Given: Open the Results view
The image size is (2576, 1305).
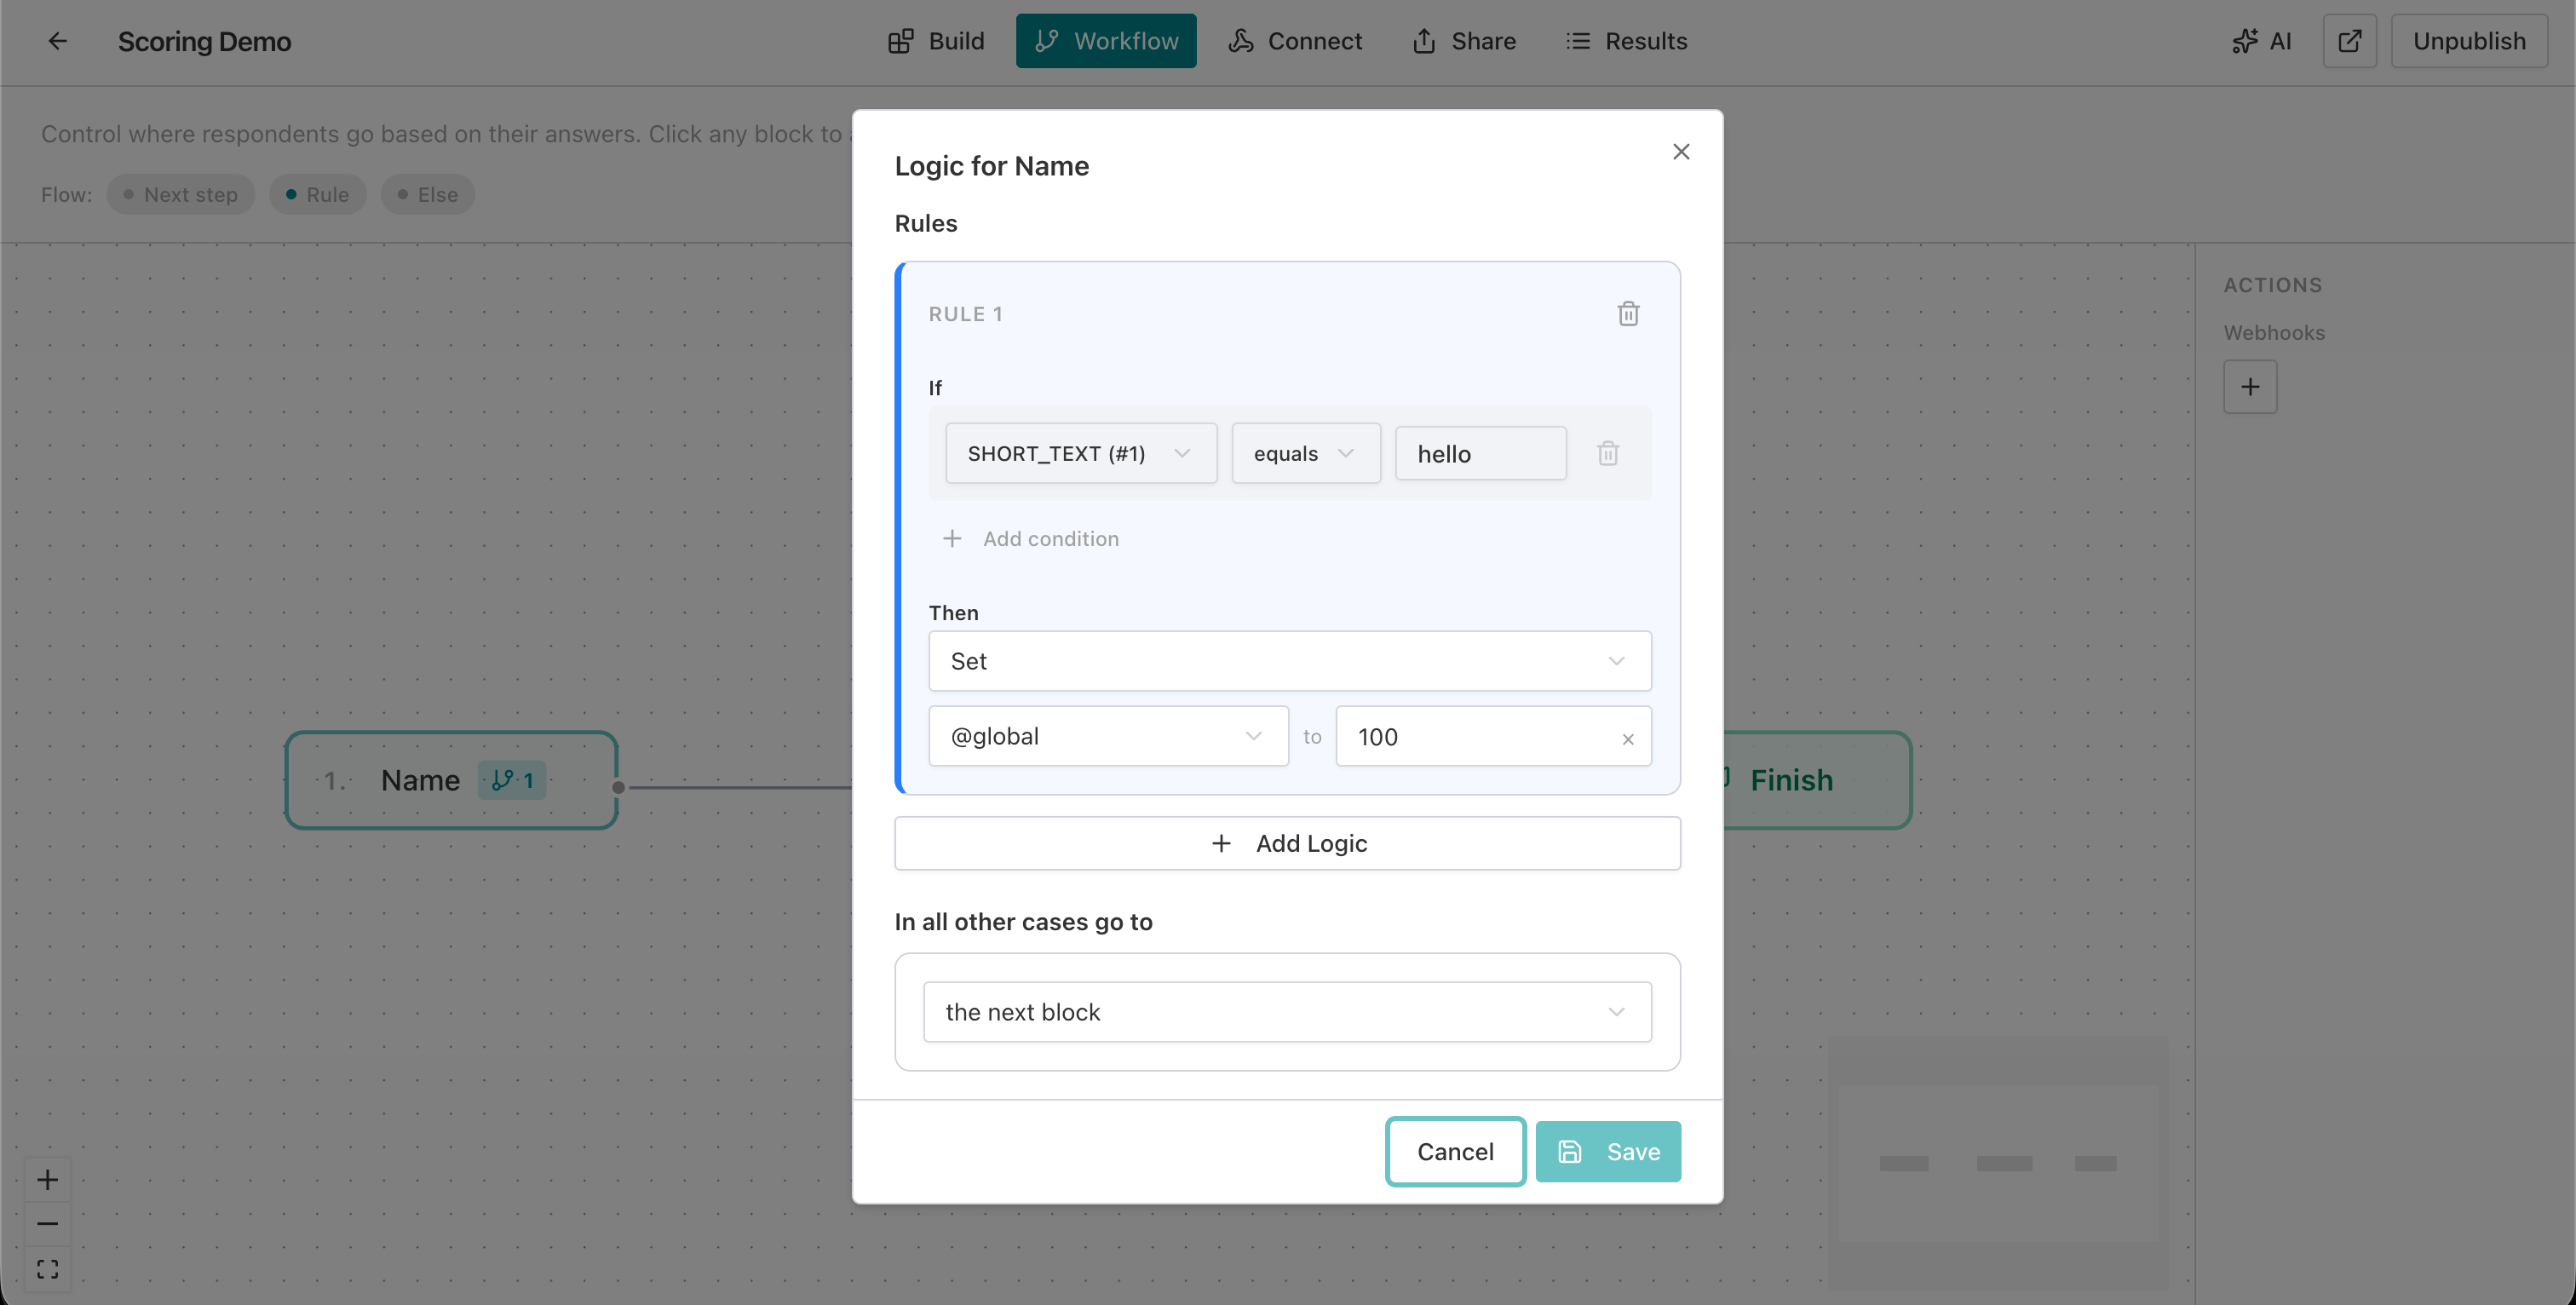Looking at the screenshot, I should pyautogui.click(x=1626, y=41).
